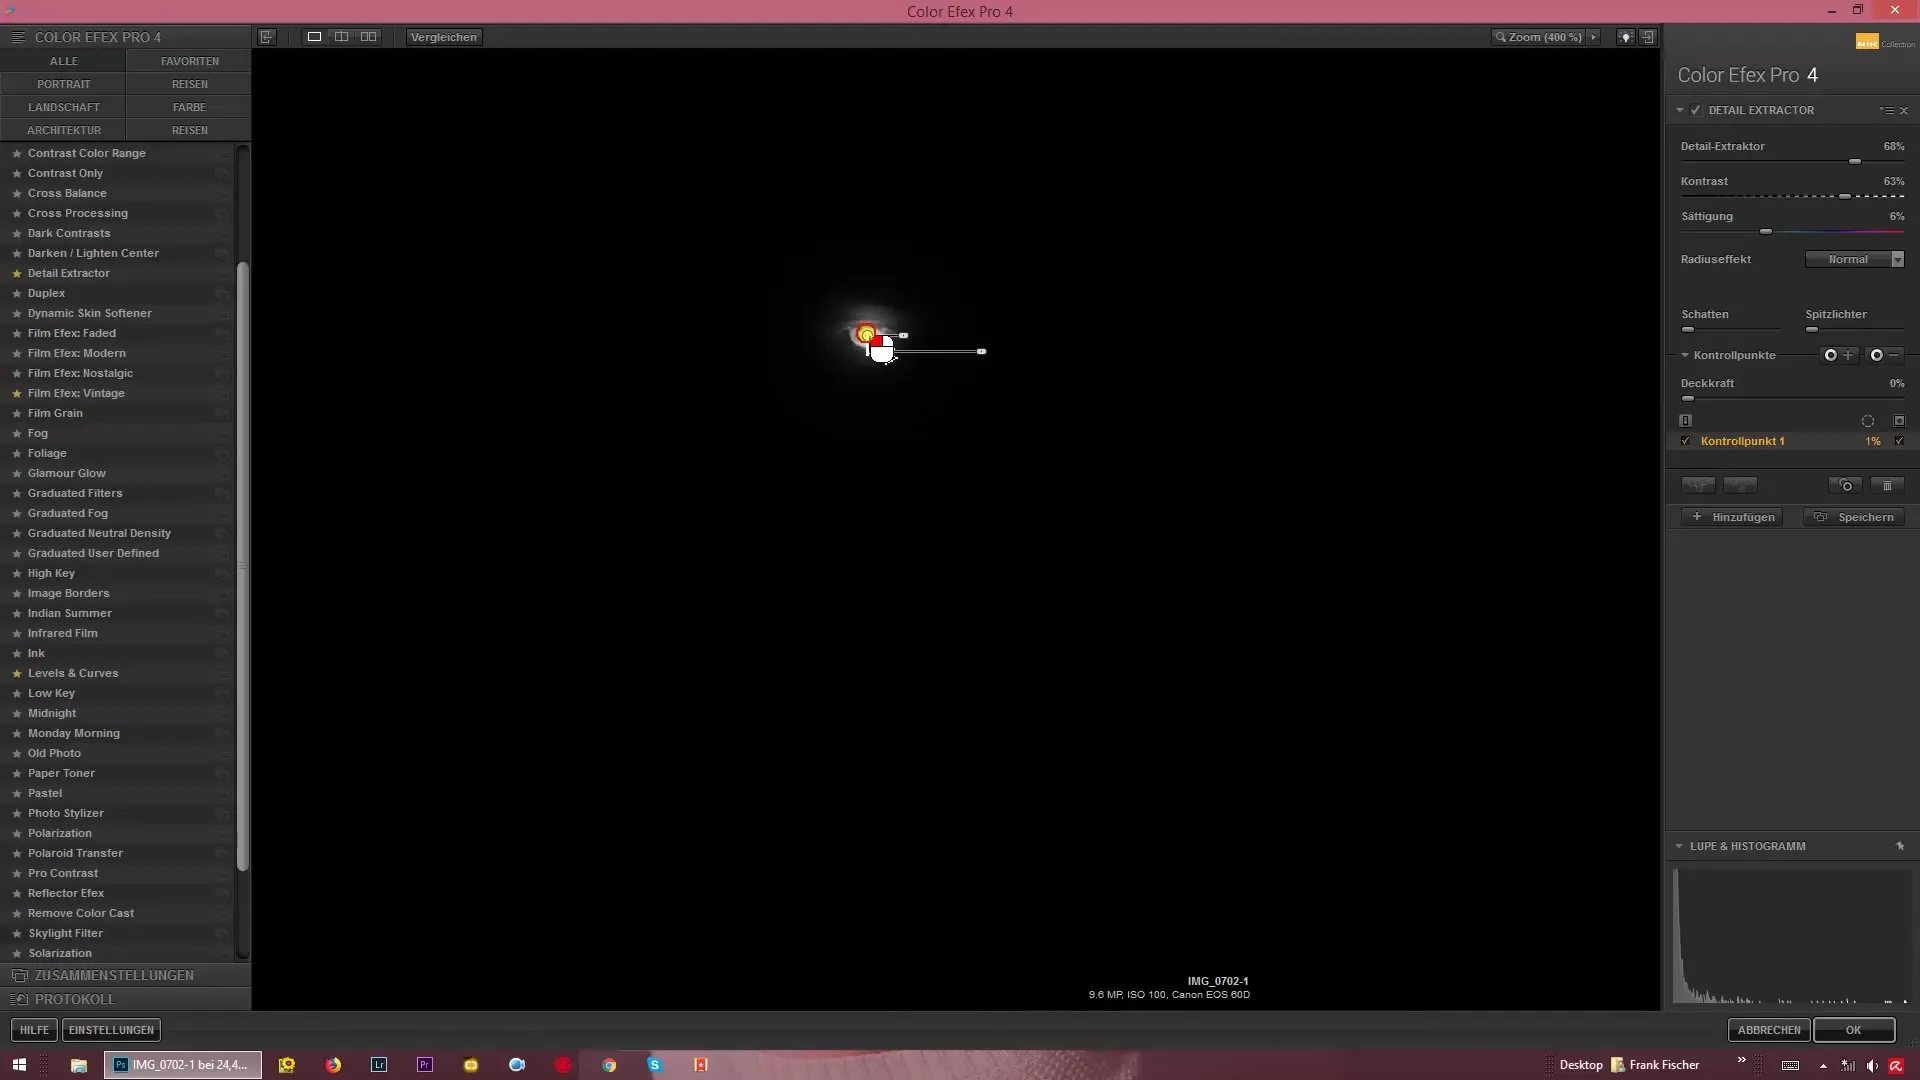Select the Landschaft category tab
The image size is (1920, 1080).
(x=63, y=107)
